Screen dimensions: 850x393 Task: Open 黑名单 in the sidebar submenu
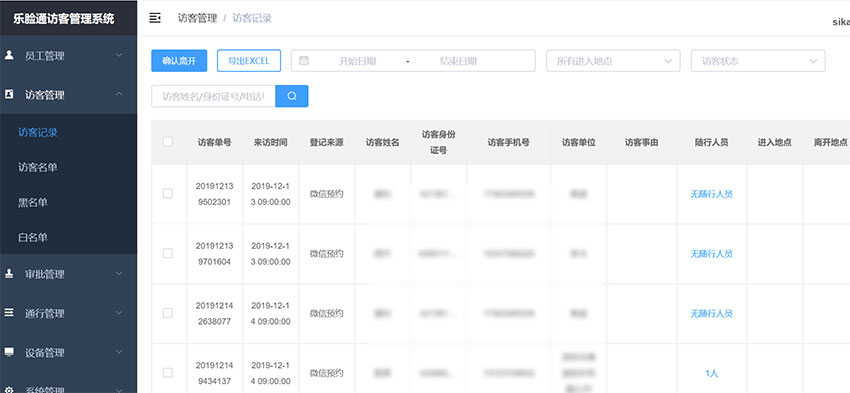coord(33,202)
